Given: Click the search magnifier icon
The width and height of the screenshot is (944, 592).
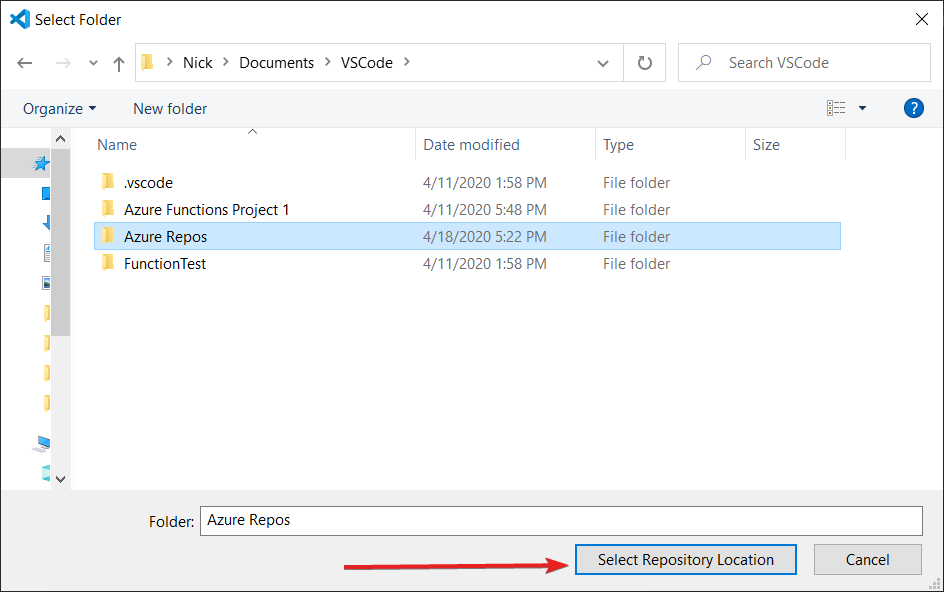Looking at the screenshot, I should click(703, 63).
